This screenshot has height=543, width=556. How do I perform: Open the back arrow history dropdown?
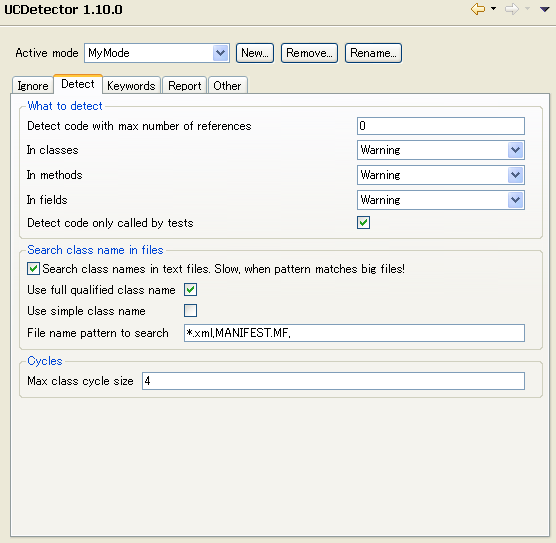coord(493,9)
